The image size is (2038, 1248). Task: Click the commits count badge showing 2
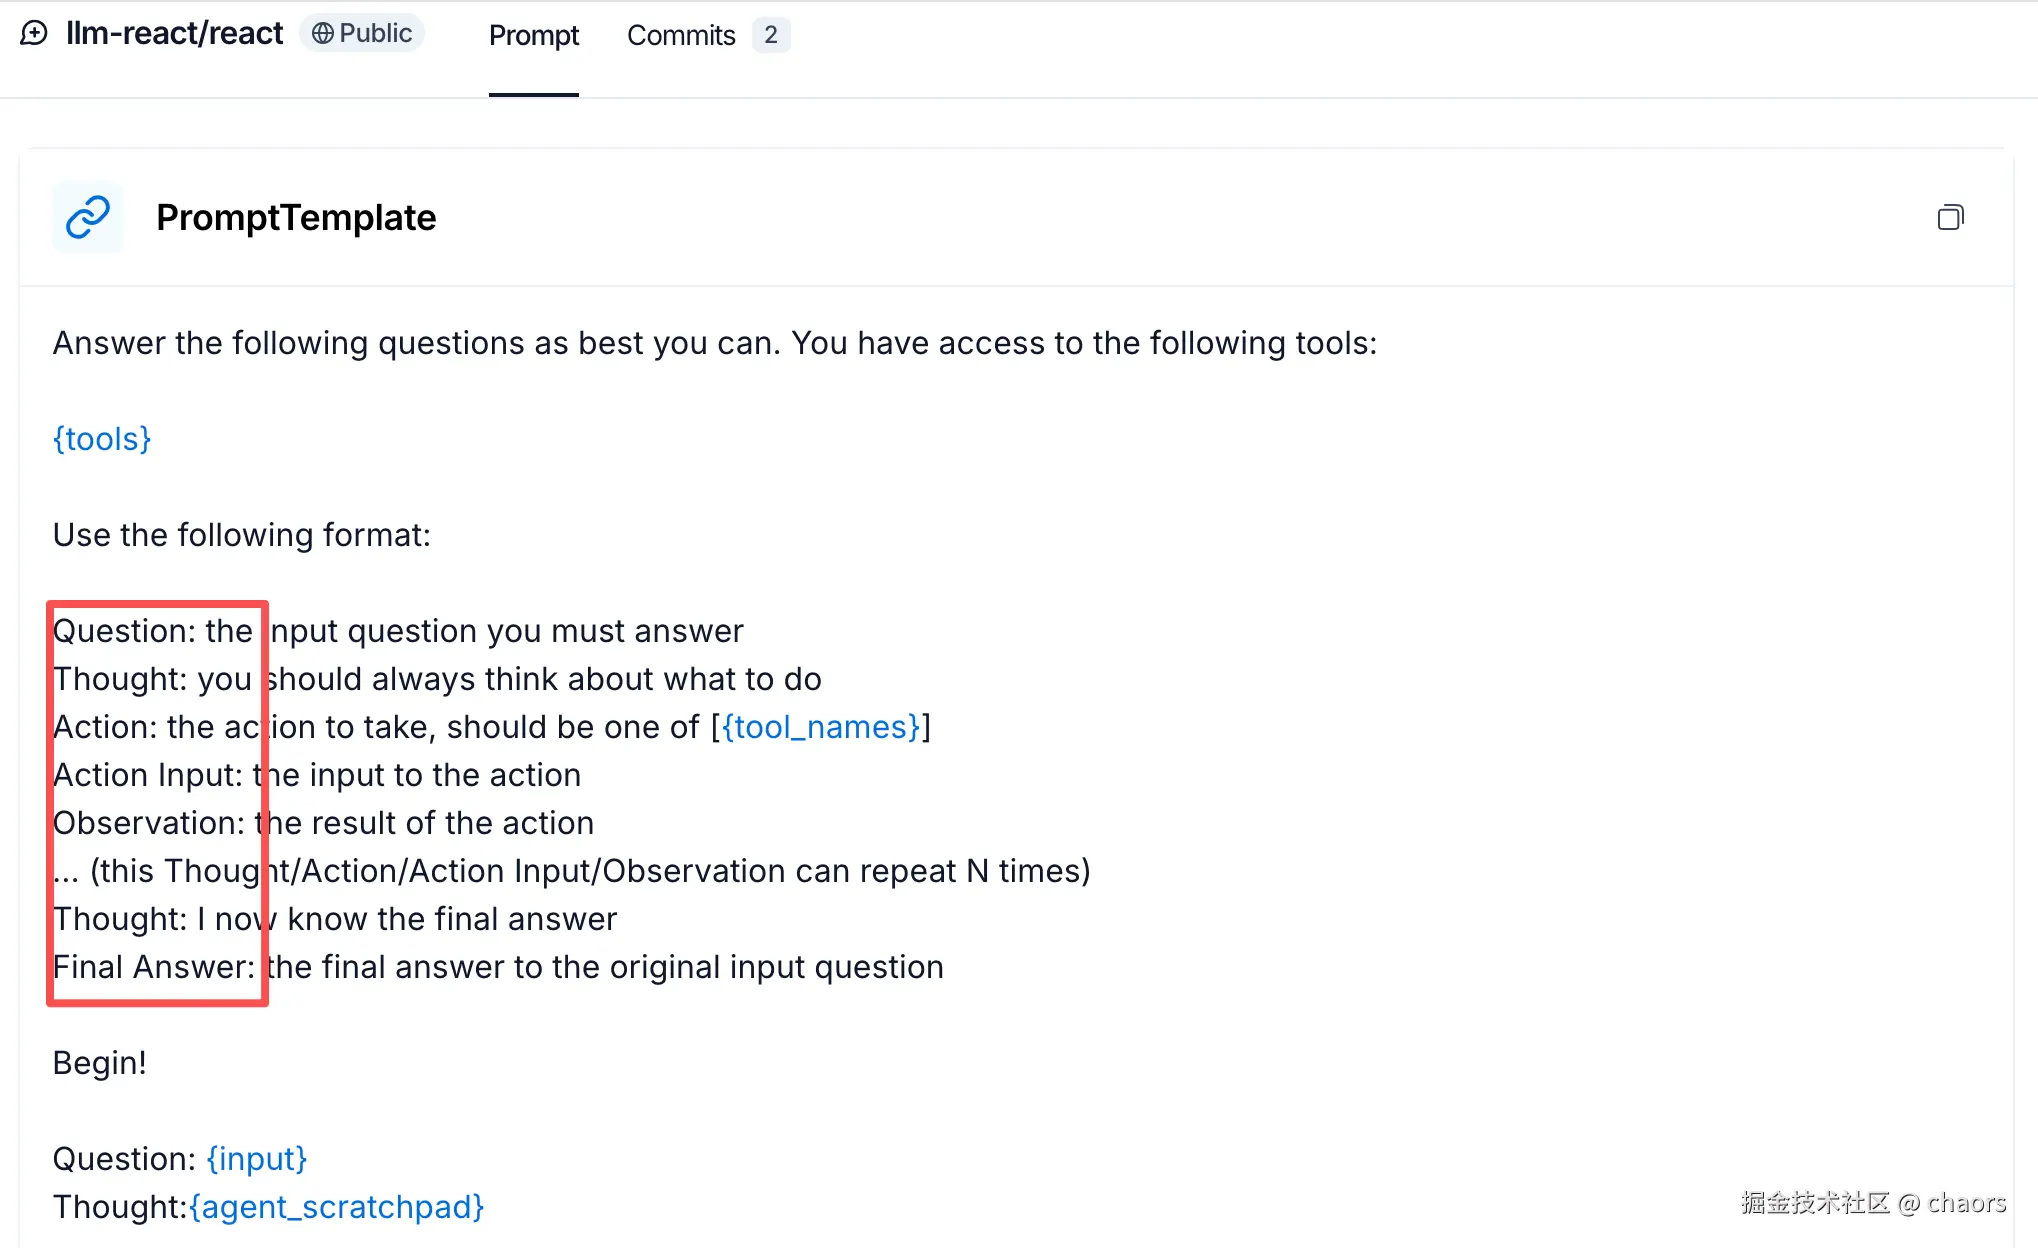tap(770, 35)
